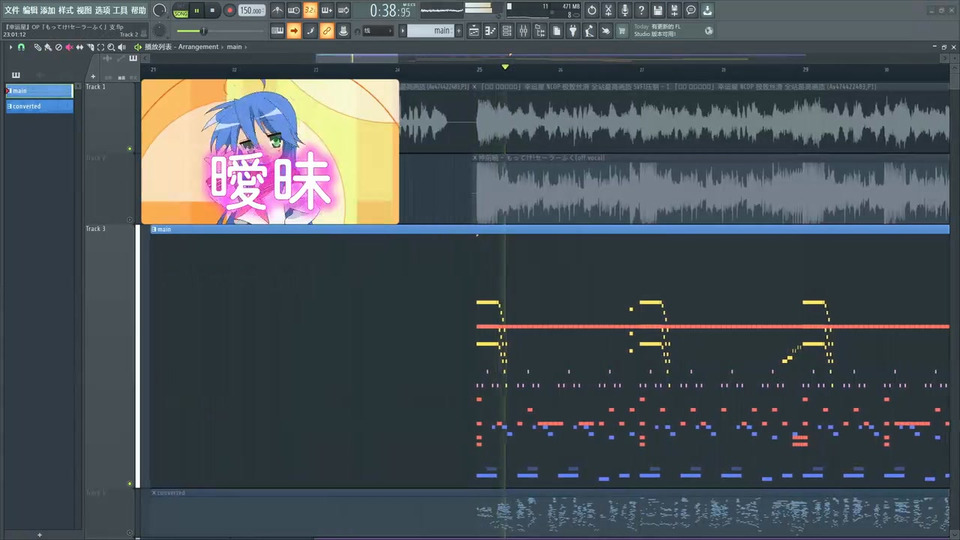This screenshot has width=960, height=540.
Task: Open the mixer icon
Action: (523, 31)
